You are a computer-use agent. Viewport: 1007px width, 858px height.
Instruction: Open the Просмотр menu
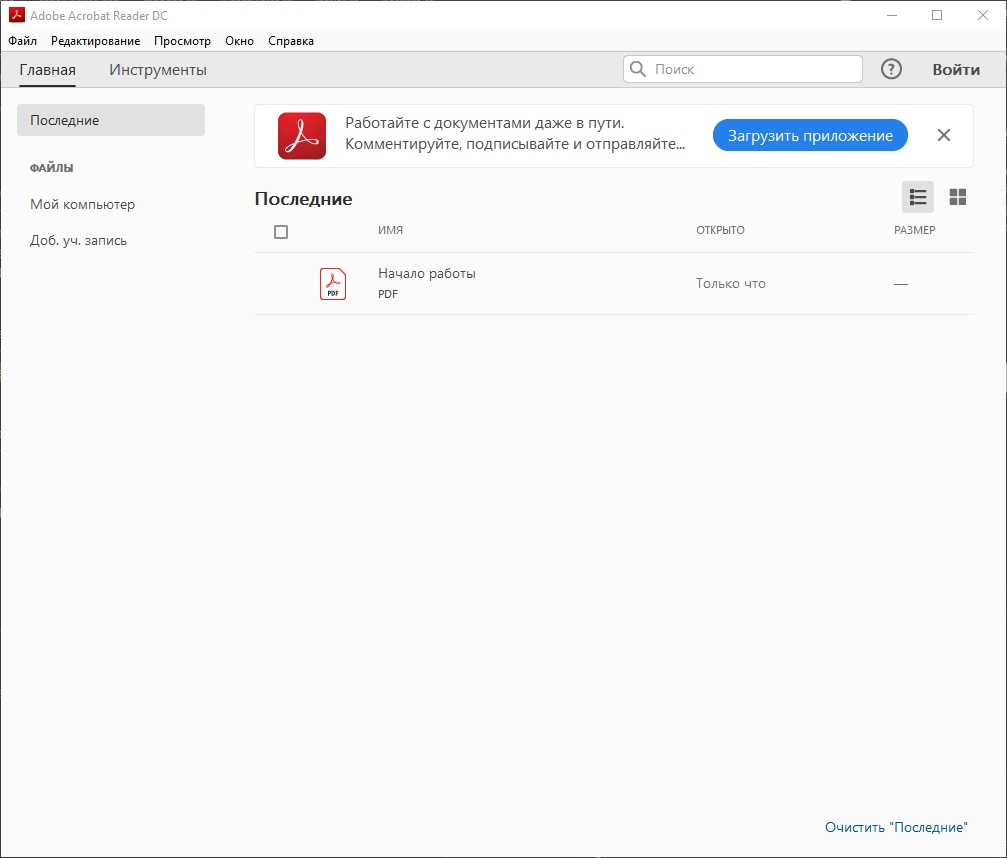pyautogui.click(x=182, y=40)
